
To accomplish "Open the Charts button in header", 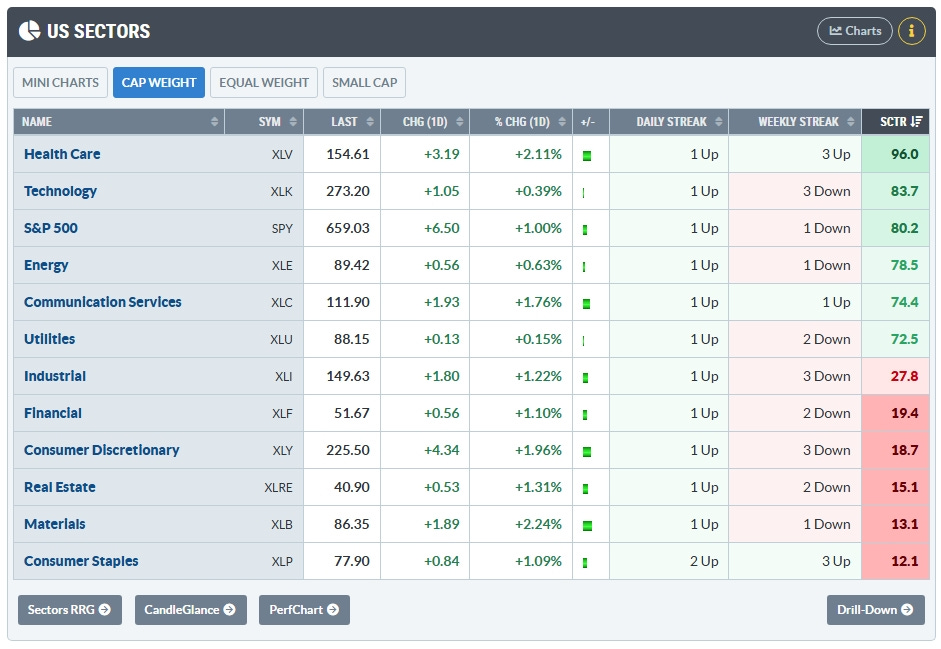I will point(855,31).
